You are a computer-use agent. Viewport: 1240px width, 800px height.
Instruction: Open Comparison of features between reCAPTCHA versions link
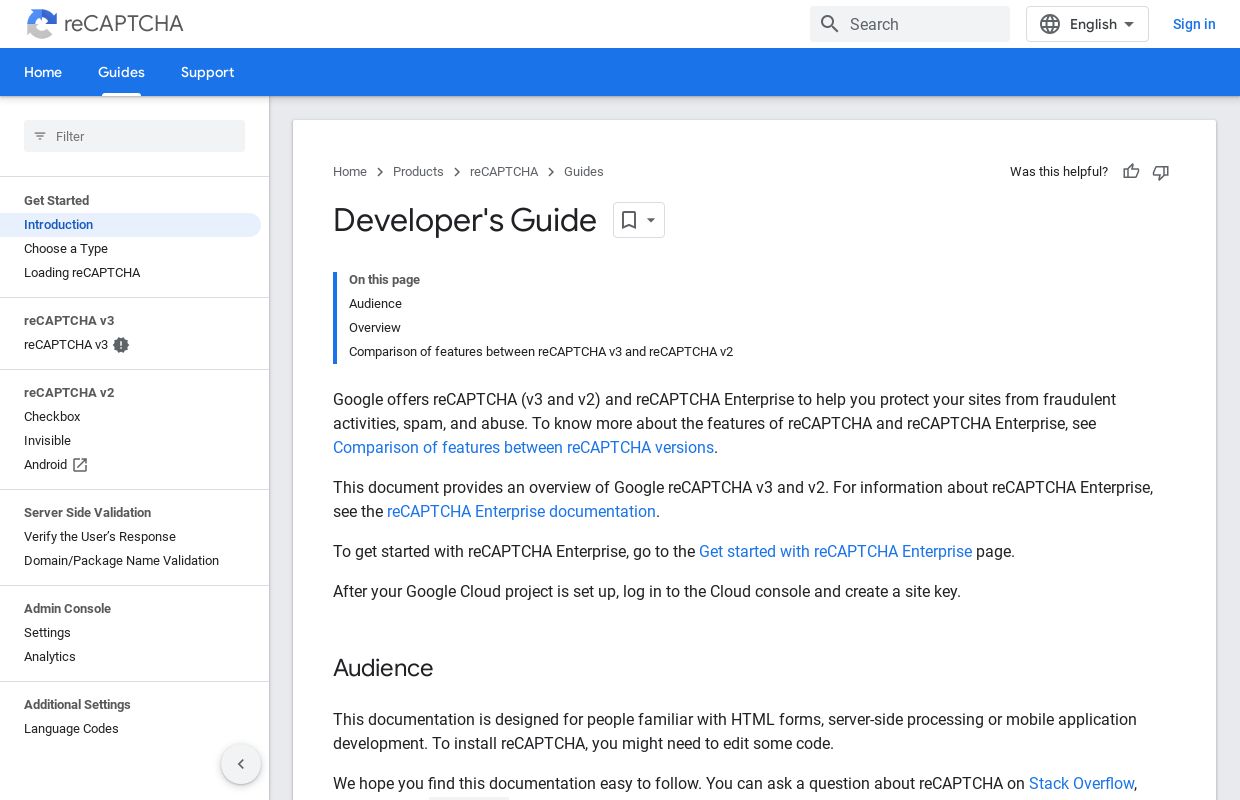point(523,448)
